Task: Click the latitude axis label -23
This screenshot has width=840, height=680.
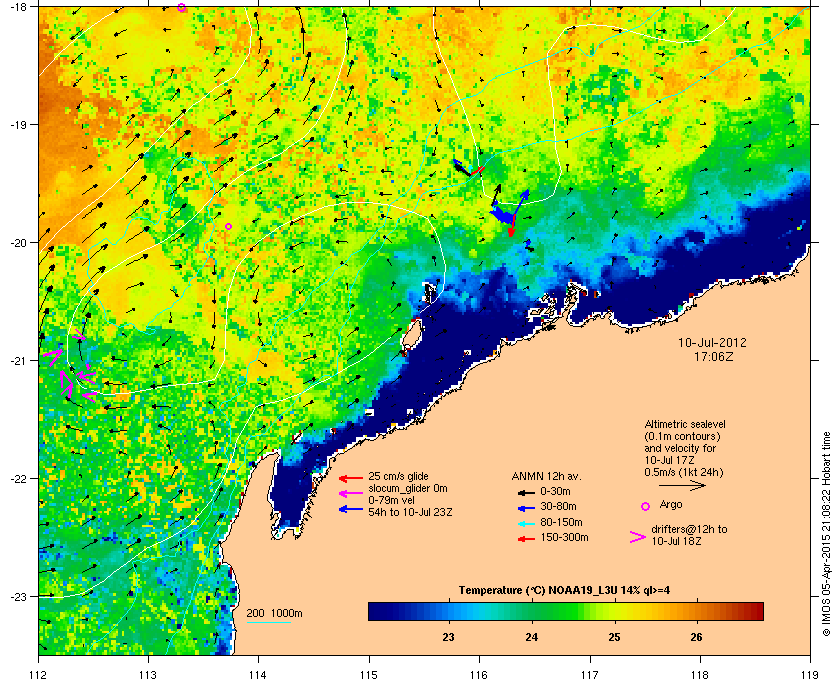Action: point(17,596)
